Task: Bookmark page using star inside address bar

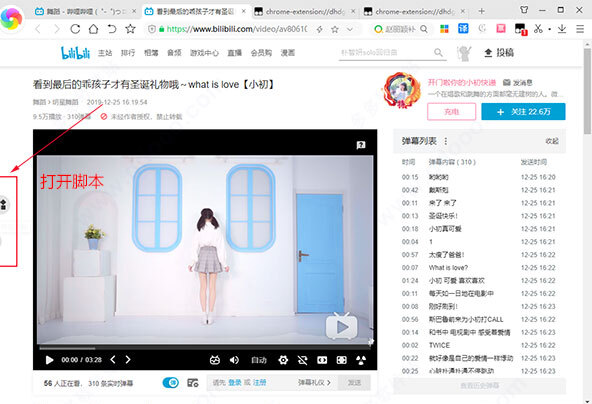Action: point(335,29)
